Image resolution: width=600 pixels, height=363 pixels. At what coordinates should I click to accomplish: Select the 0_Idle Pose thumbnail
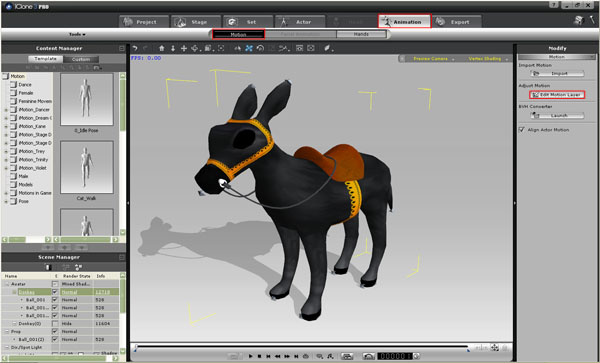[87, 99]
